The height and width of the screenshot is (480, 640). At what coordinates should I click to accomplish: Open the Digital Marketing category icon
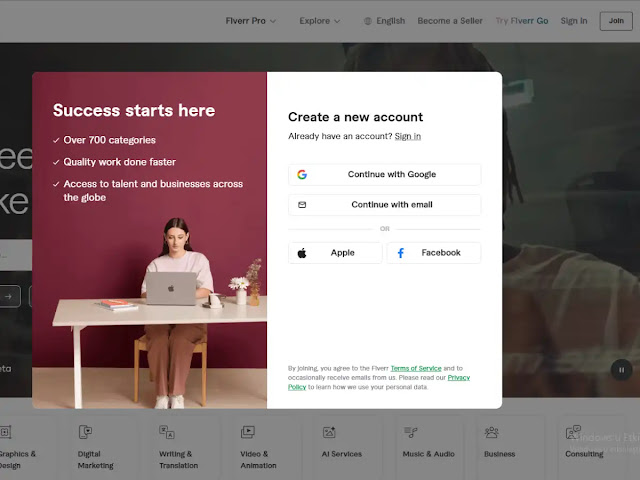point(85,432)
